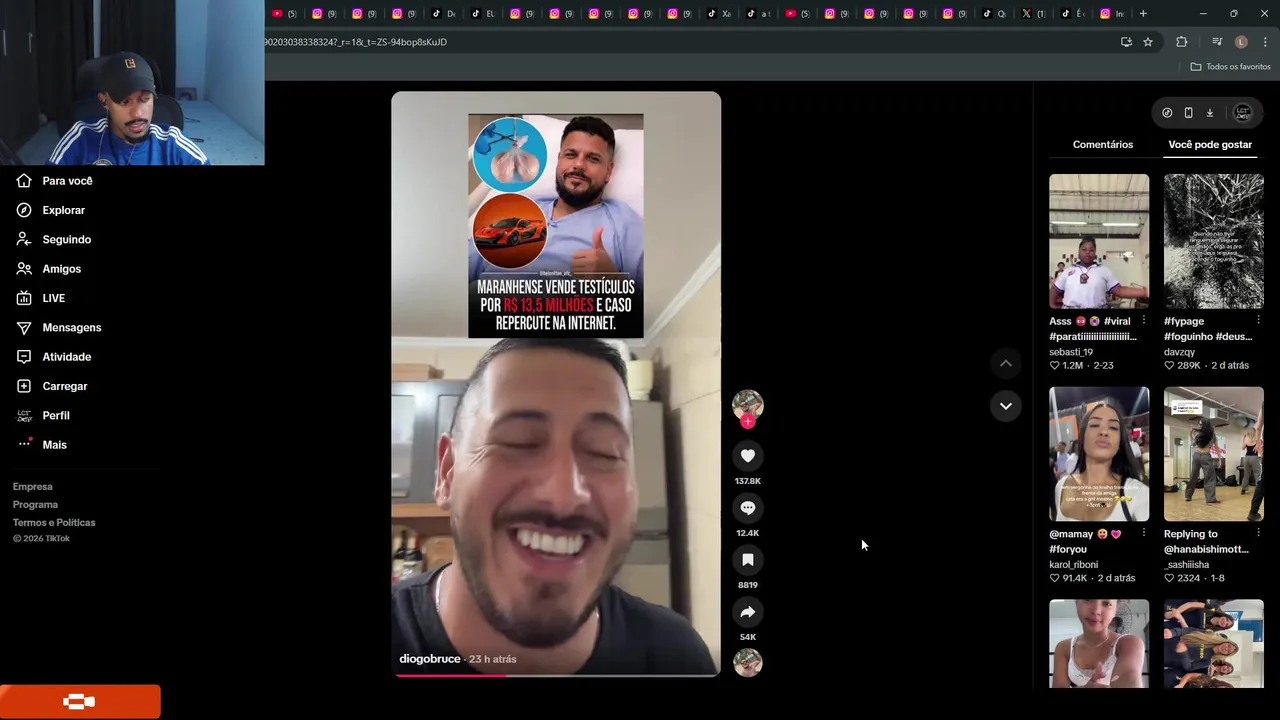Bookmark this page with the star icon
Viewport: 1280px width, 720px height.
coord(1148,42)
